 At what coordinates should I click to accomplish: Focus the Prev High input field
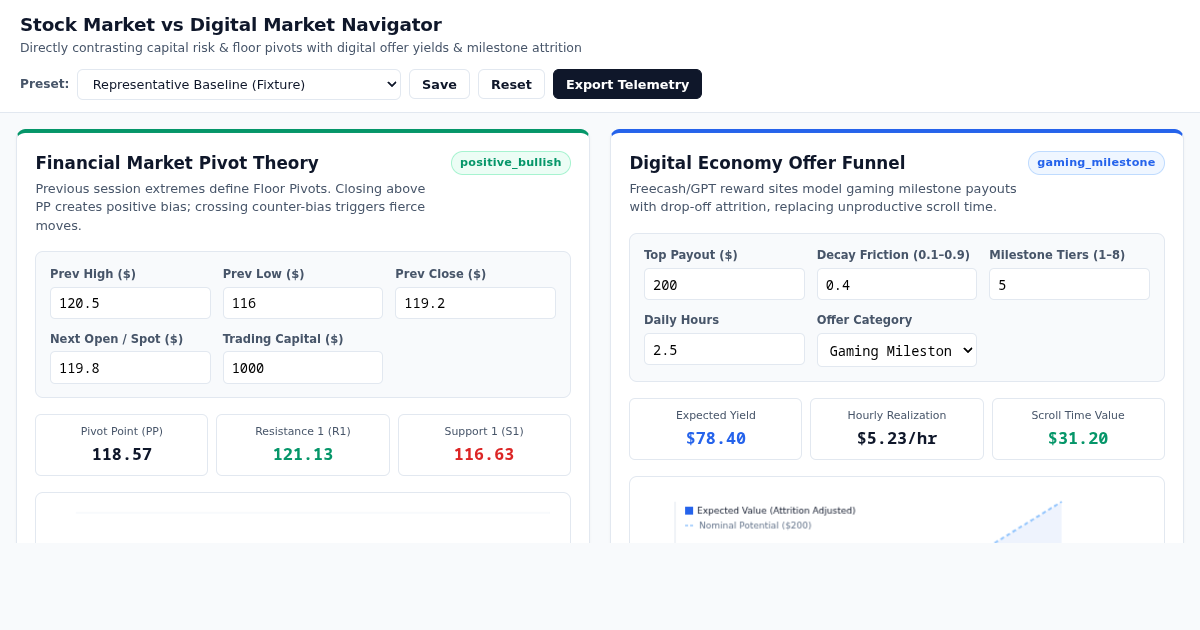click(x=130, y=303)
